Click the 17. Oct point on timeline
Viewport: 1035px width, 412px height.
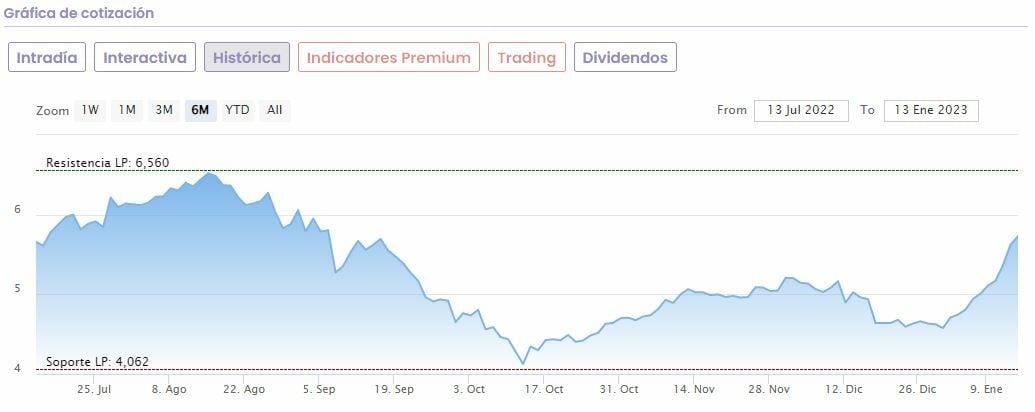(x=545, y=389)
